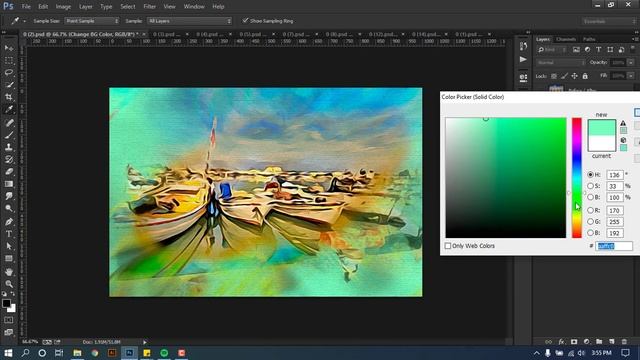
Task: Pick a color in the saturation field
Action: coord(506,178)
